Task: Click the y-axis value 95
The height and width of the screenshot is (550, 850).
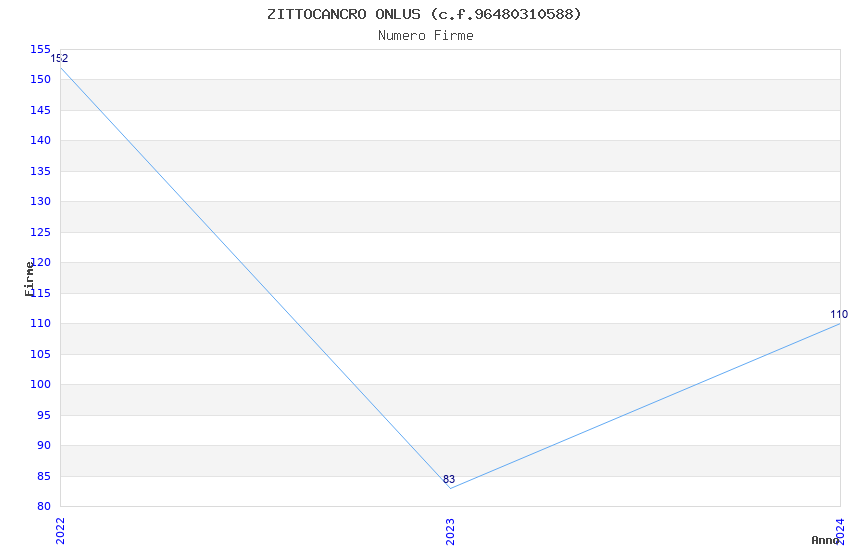Action: pyautogui.click(x=43, y=415)
